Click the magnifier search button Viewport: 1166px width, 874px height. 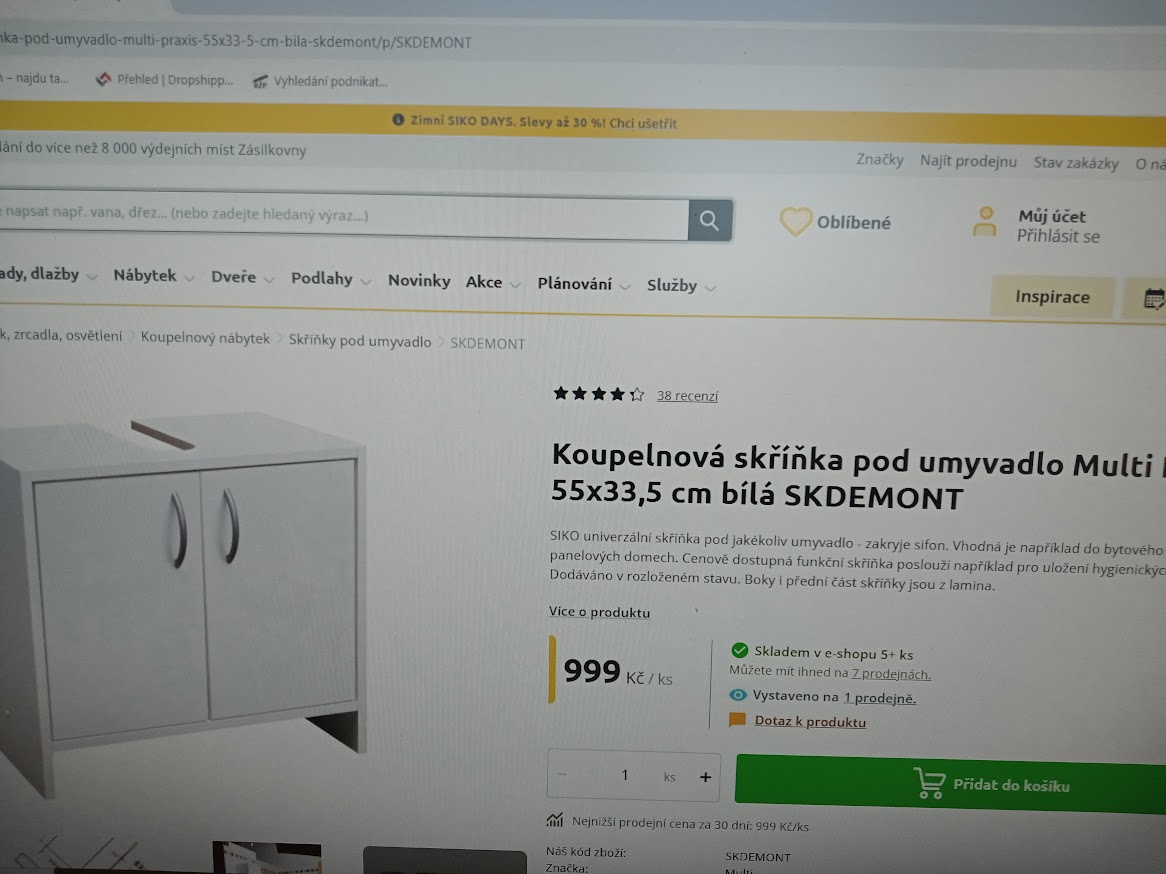[x=710, y=220]
